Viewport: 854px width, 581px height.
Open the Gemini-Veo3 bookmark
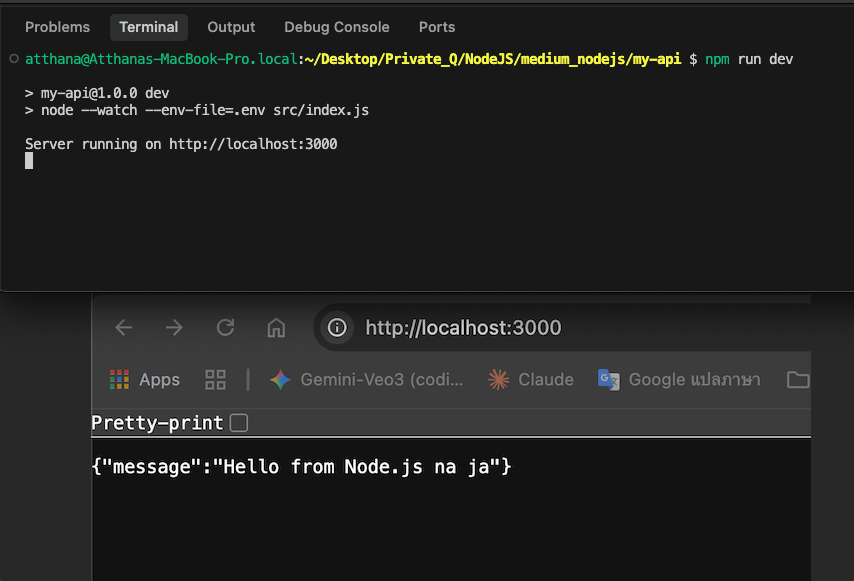[x=367, y=380]
